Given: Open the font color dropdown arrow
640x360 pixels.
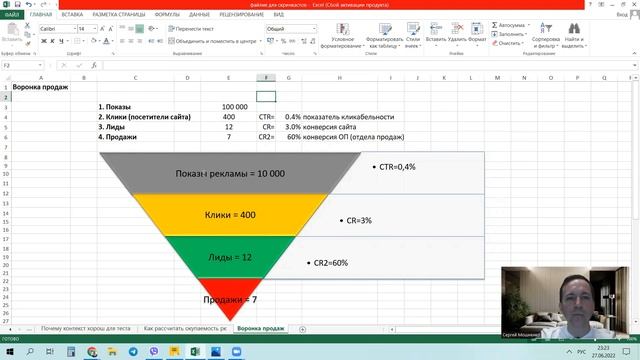Looking at the screenshot, I should click(x=112, y=41).
